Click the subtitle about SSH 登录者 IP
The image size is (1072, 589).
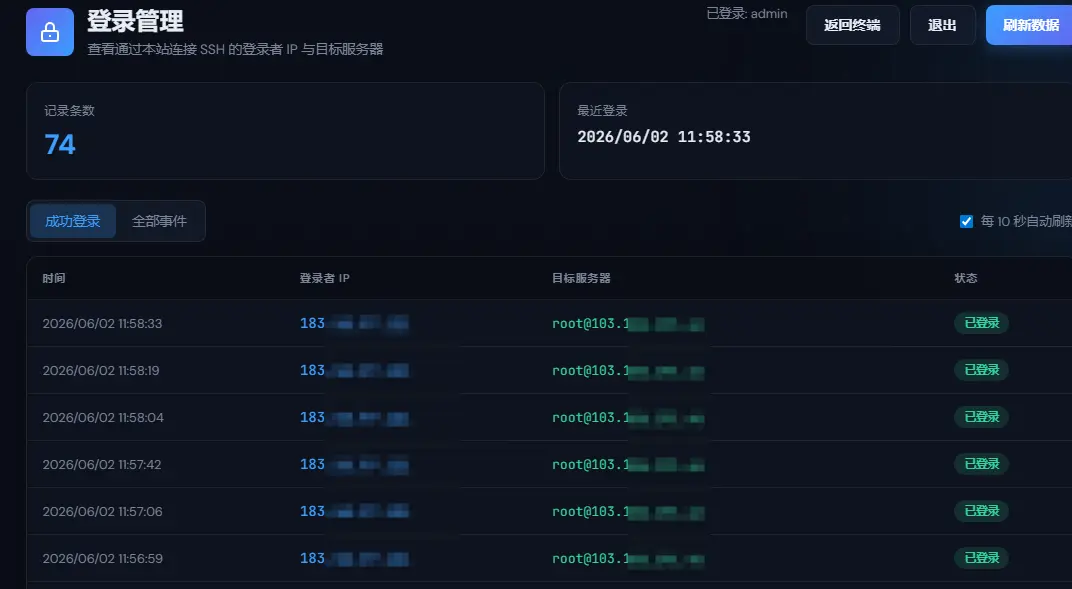pos(235,49)
